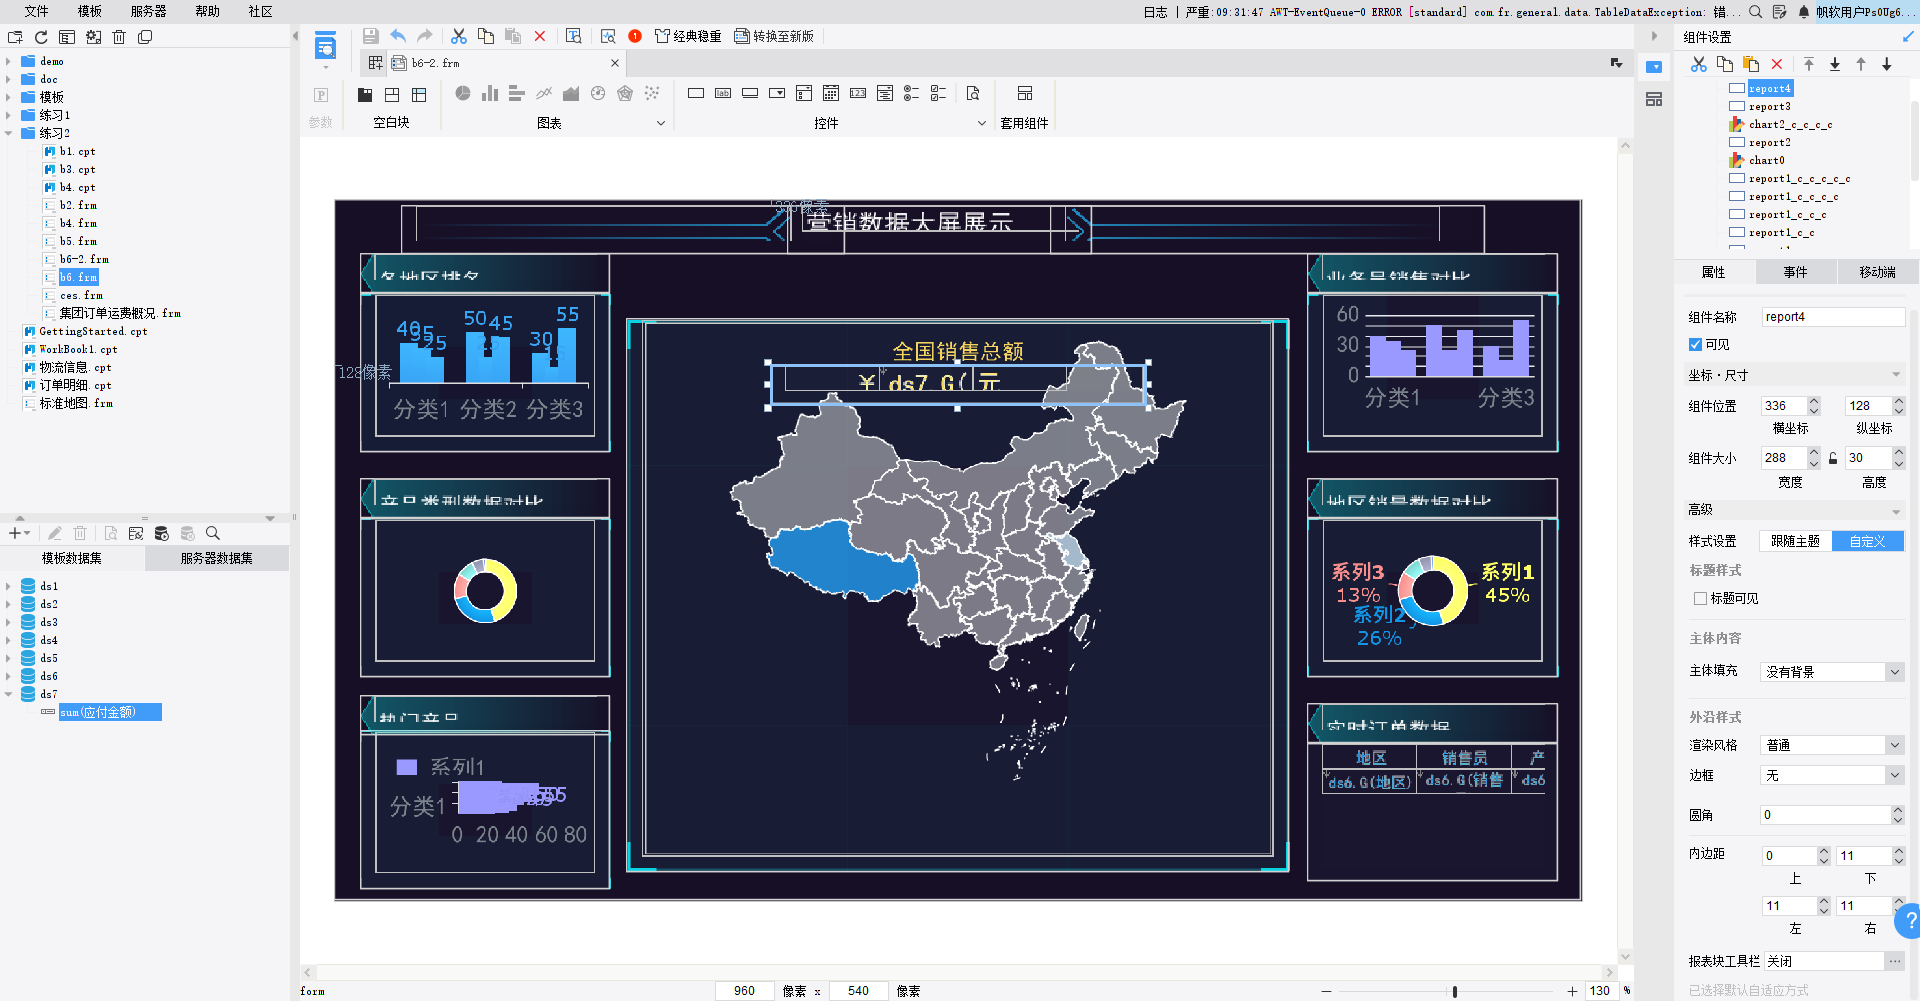Close the b6-2.frm tab
1920x1001 pixels.
(615, 63)
